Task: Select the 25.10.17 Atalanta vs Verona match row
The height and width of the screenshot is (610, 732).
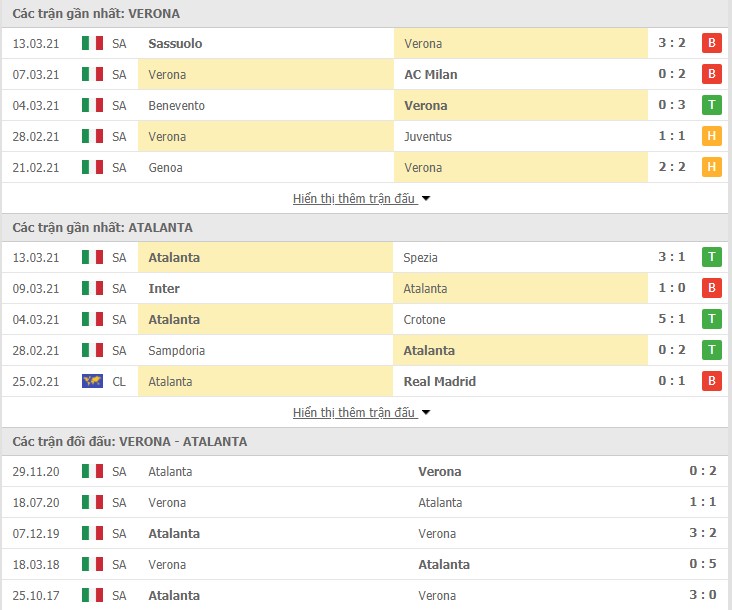Action: 366,595
